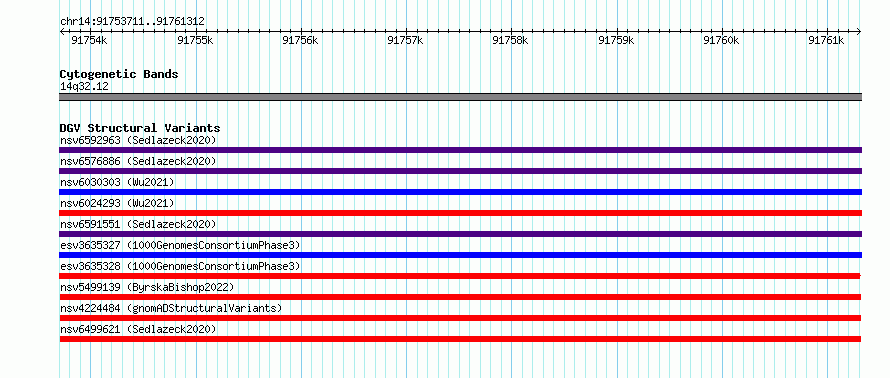Select the blue bar under esv3635327
Screen dimensions: 890x378
[460, 255]
